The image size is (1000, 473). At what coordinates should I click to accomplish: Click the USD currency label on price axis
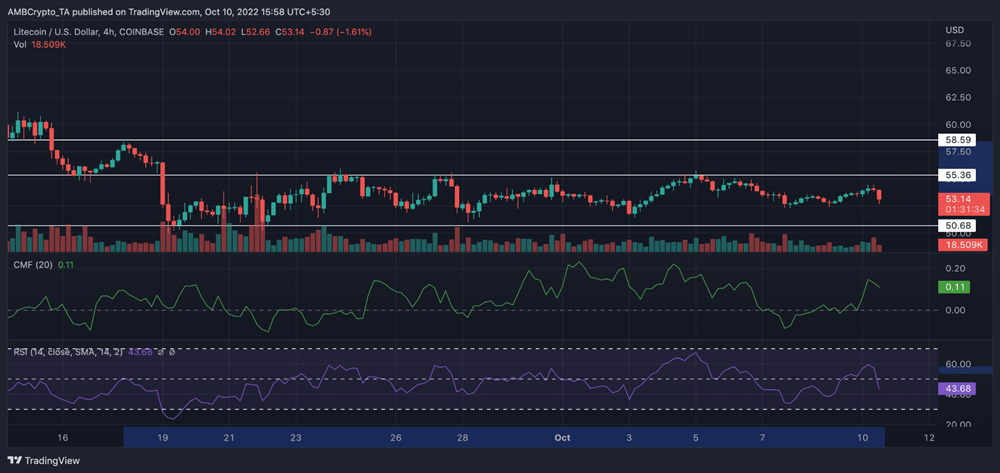click(955, 31)
